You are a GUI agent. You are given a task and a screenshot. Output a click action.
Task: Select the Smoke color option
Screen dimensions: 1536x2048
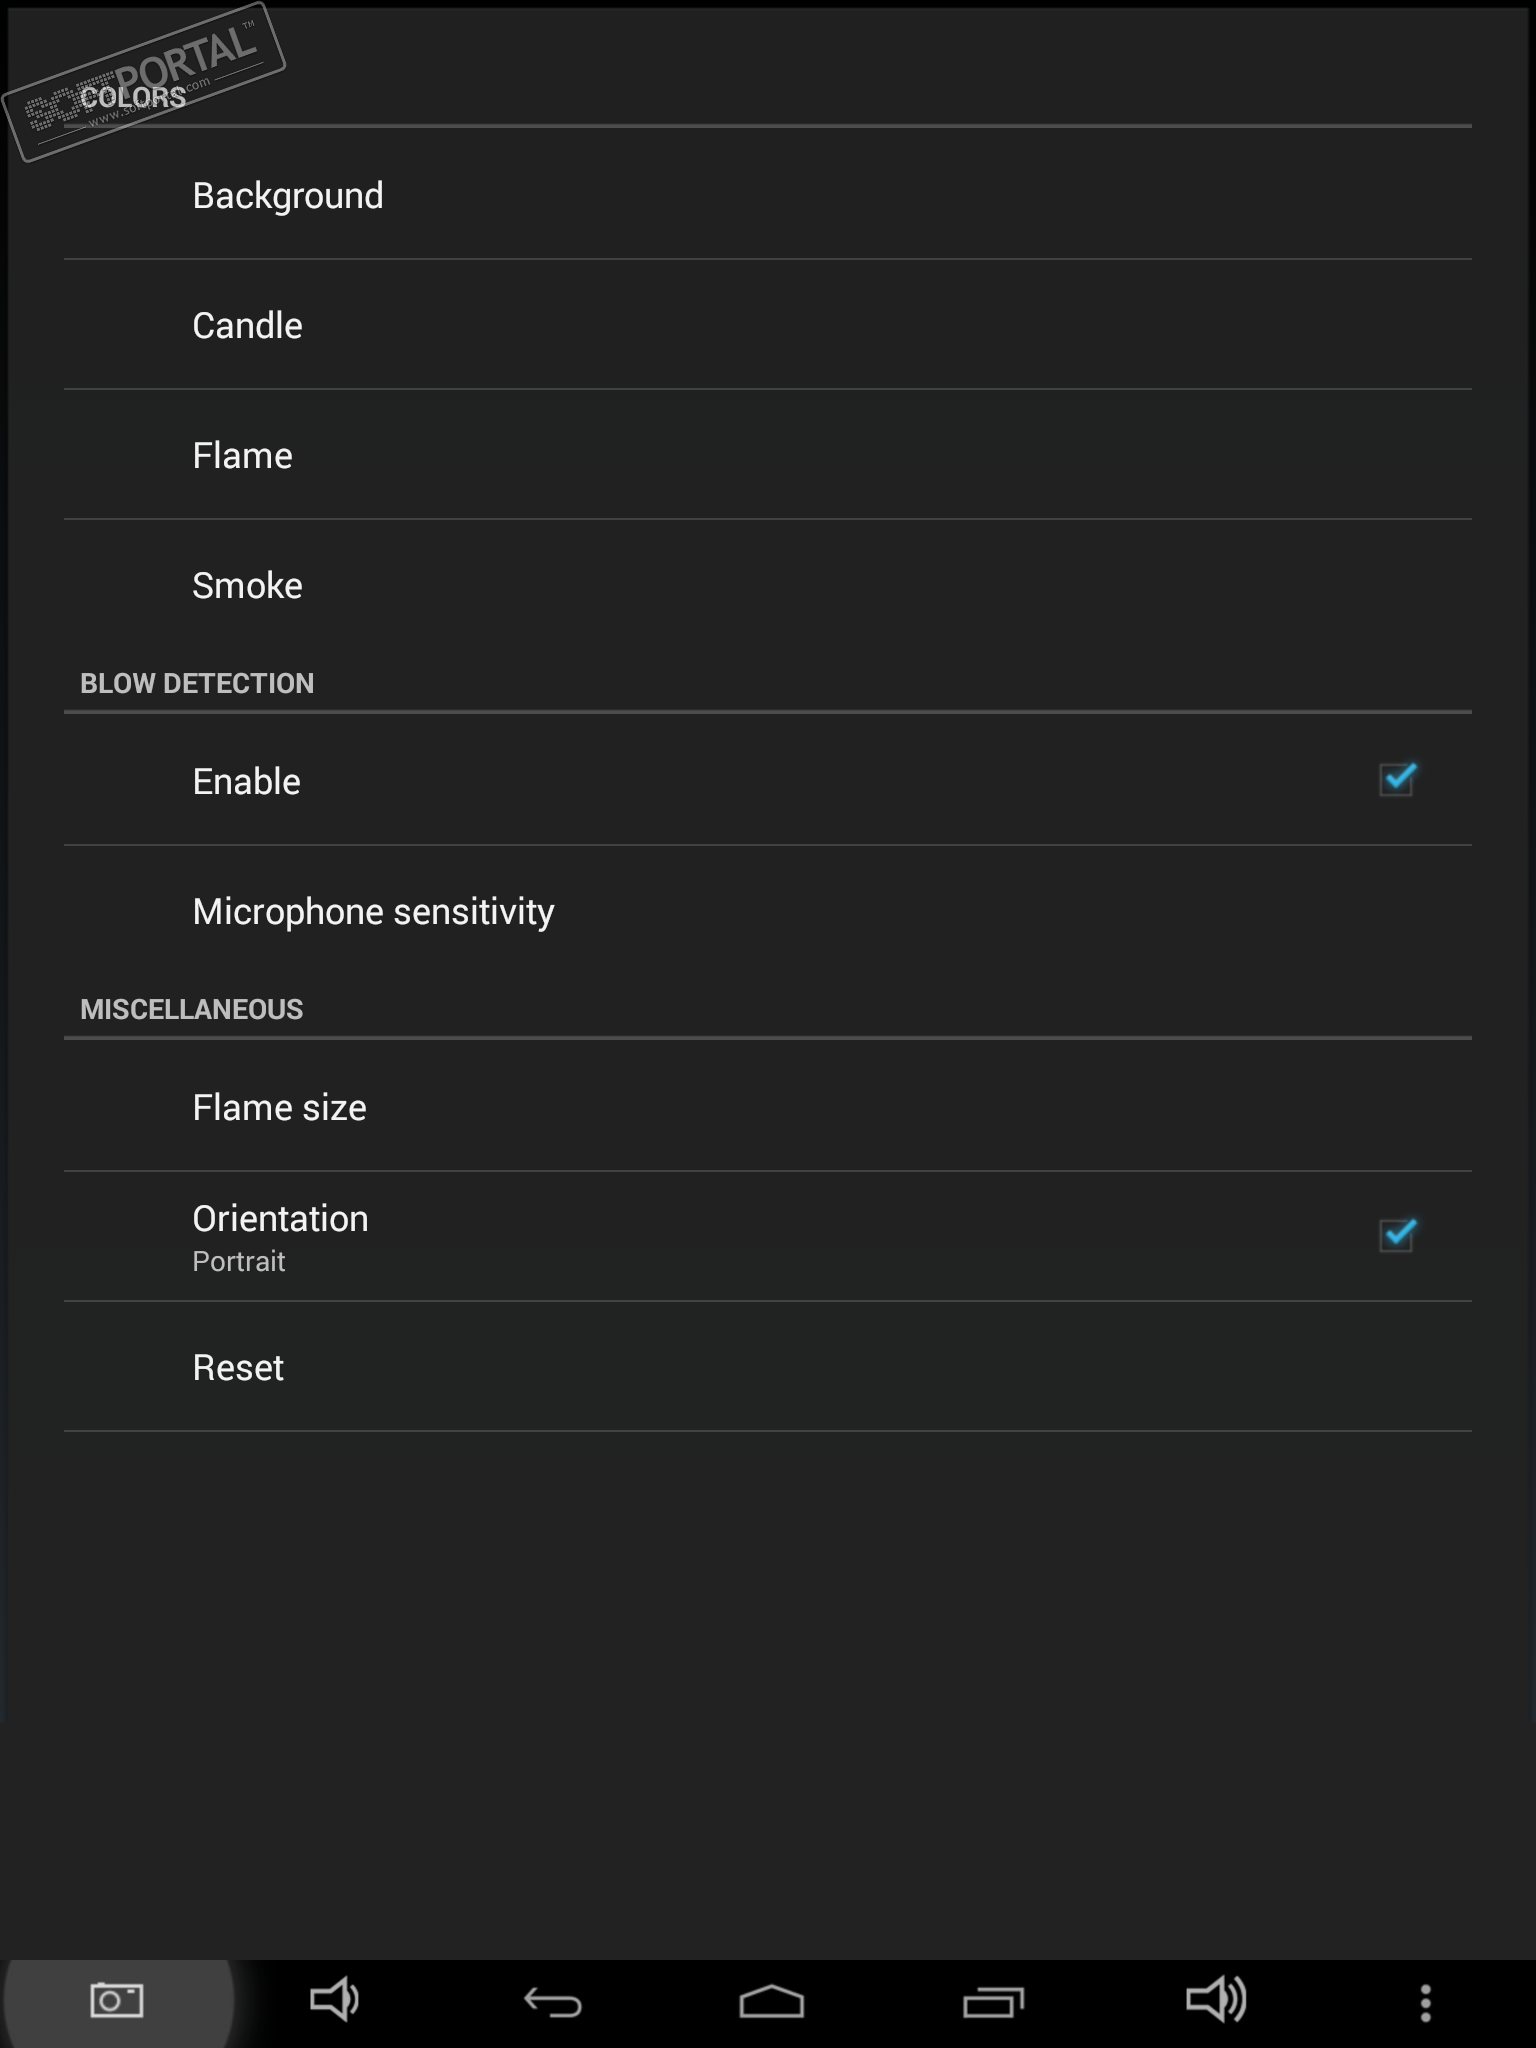click(x=247, y=586)
